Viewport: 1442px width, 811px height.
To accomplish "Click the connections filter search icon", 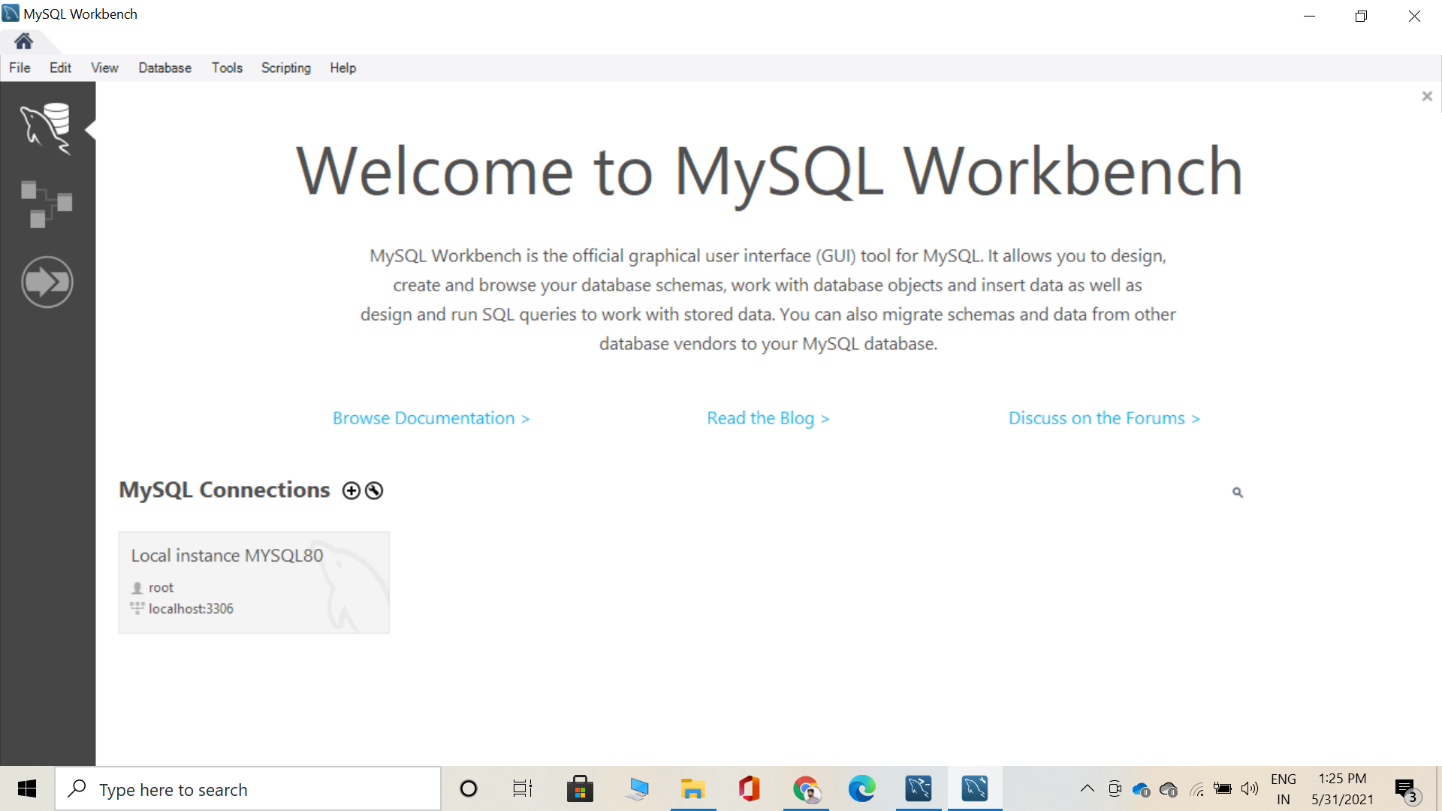I will pos(1238,492).
